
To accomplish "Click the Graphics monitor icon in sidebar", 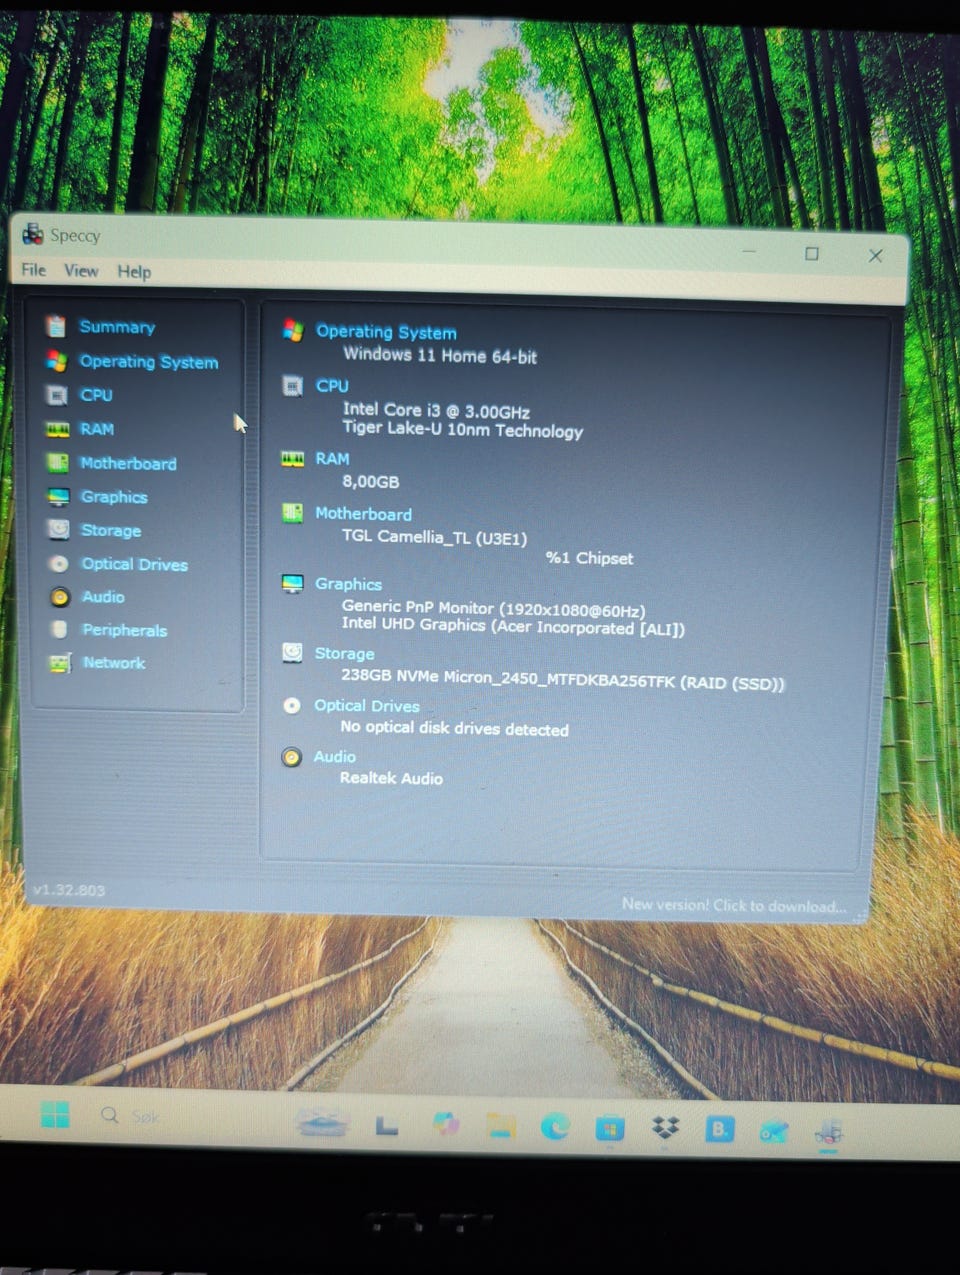I will click(x=59, y=496).
